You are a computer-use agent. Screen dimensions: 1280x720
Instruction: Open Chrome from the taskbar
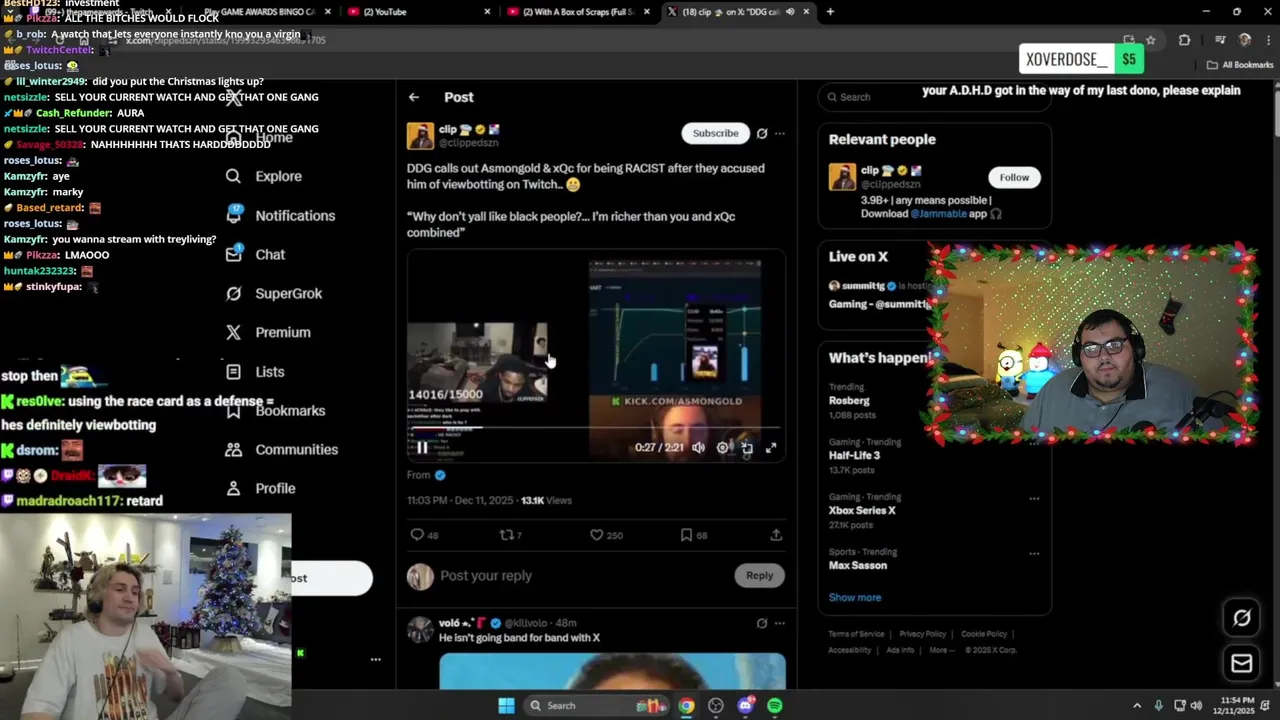click(x=686, y=706)
